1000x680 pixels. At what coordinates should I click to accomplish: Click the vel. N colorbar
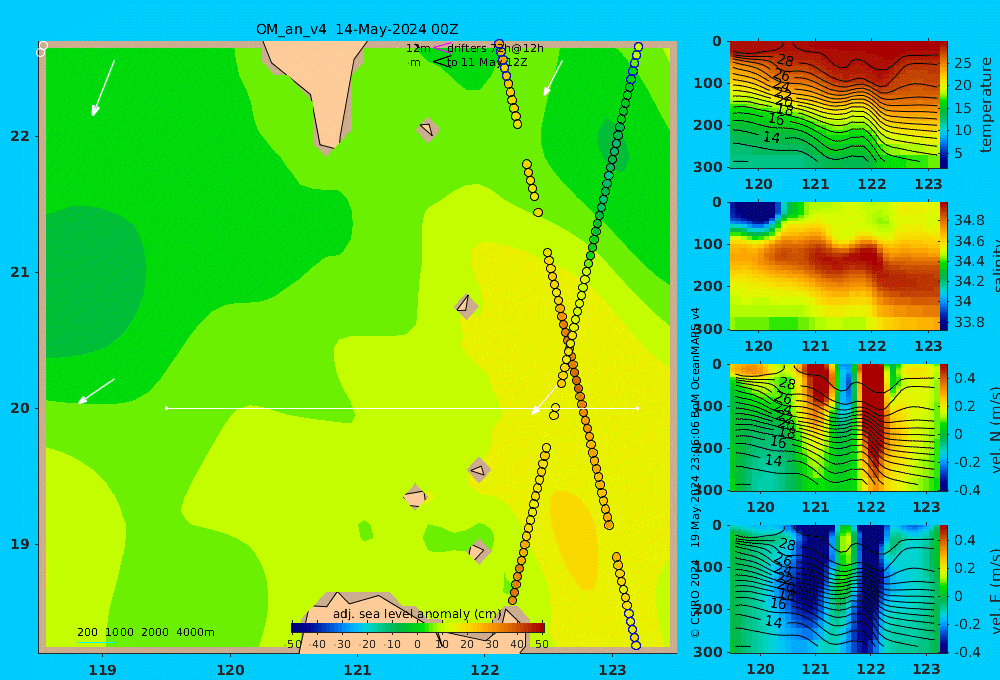(x=944, y=427)
